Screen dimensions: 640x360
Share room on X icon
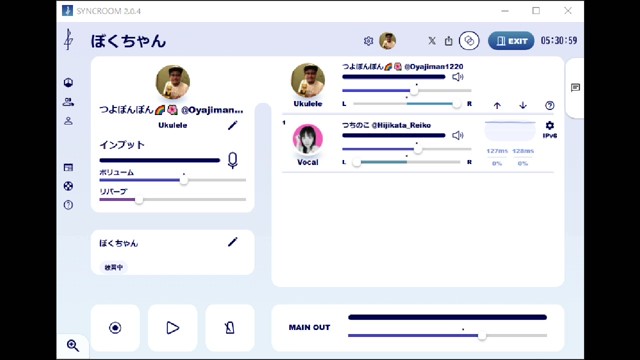pyautogui.click(x=432, y=41)
